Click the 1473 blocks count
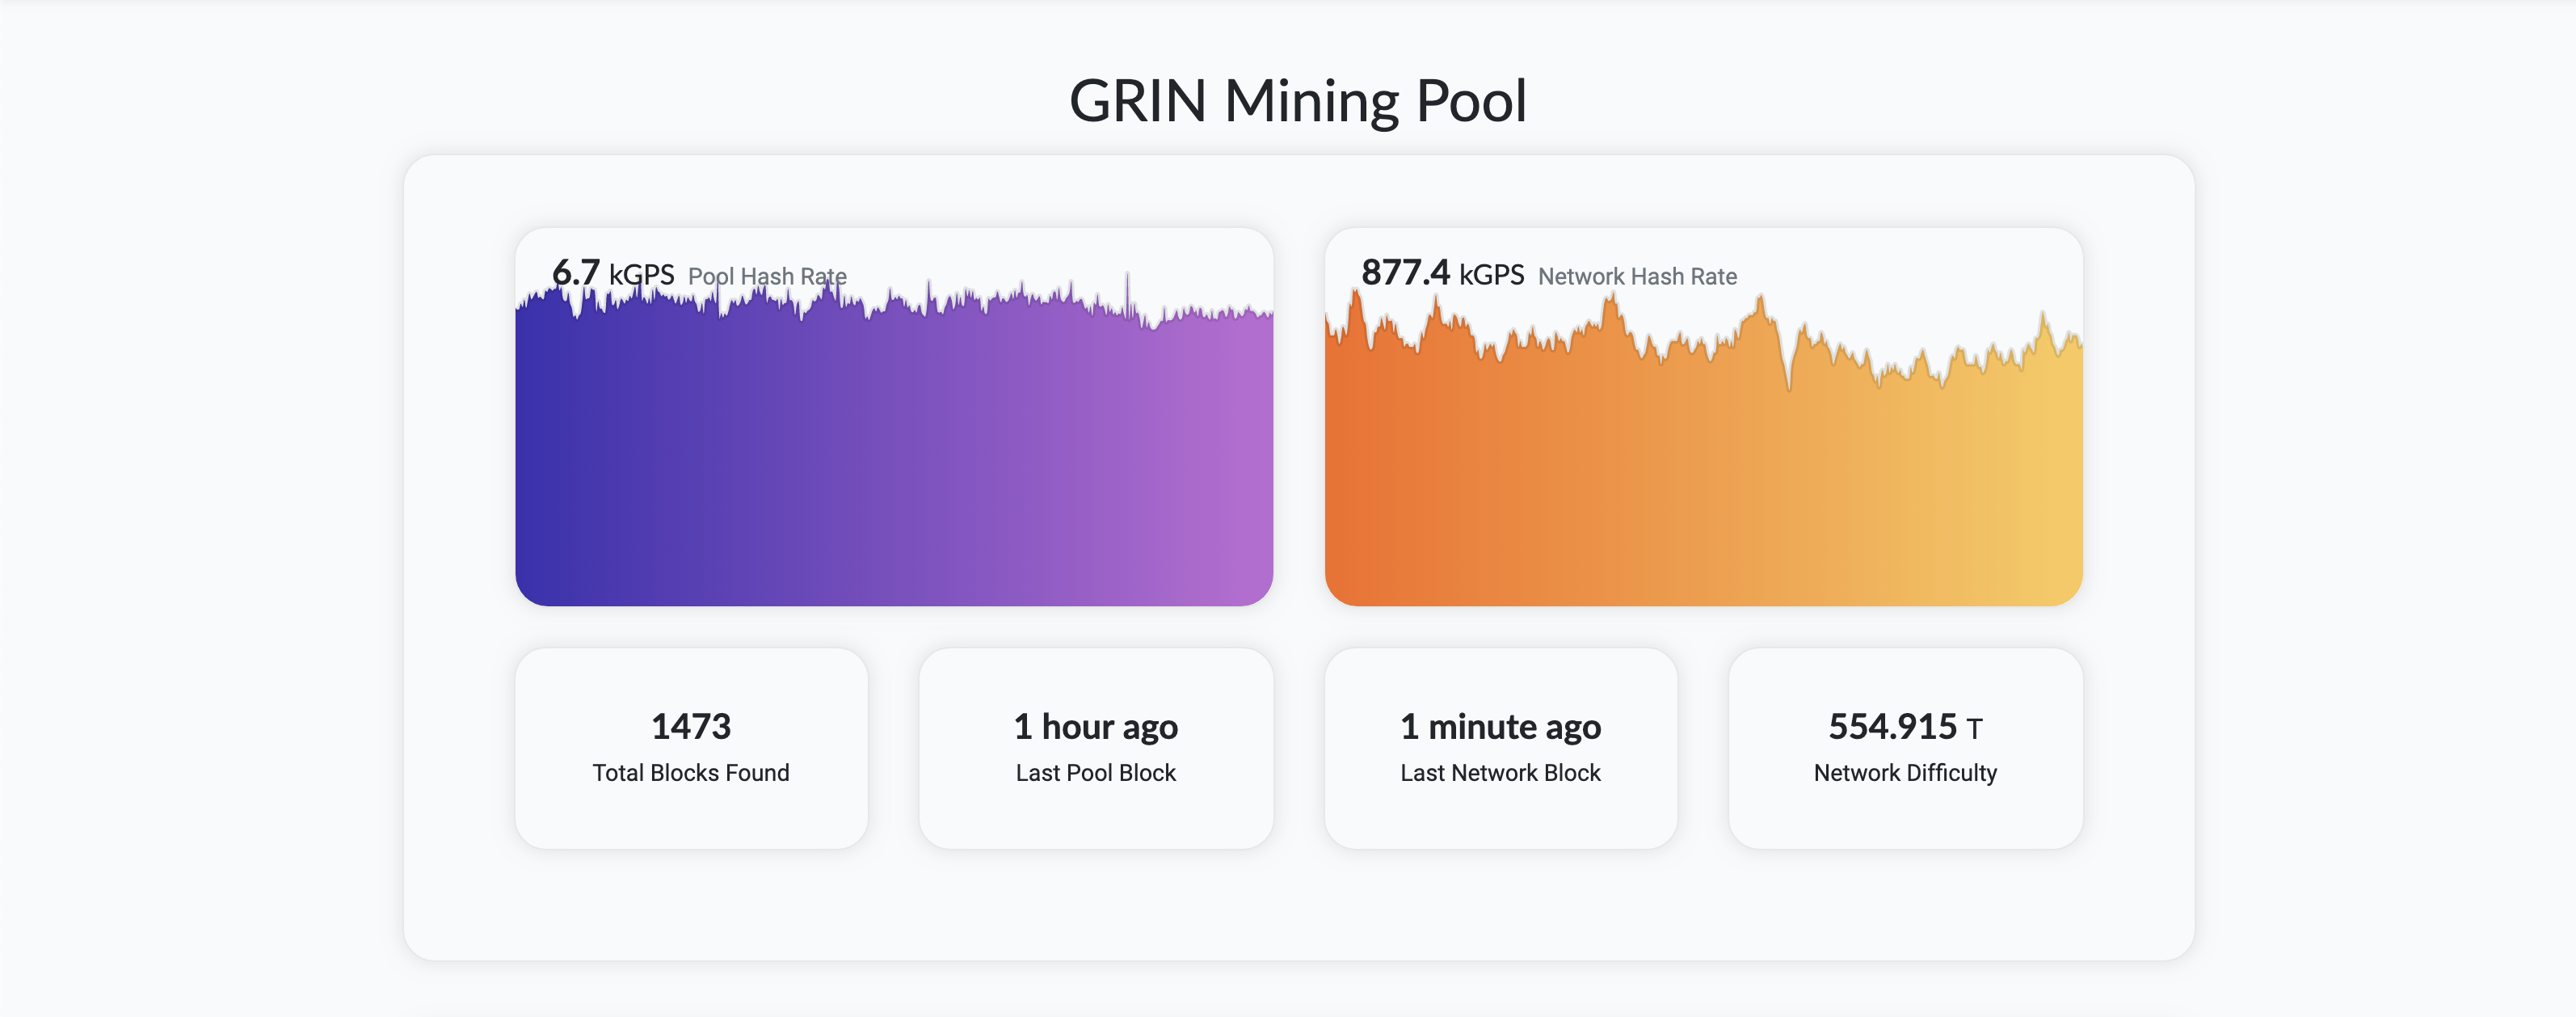 coord(691,727)
